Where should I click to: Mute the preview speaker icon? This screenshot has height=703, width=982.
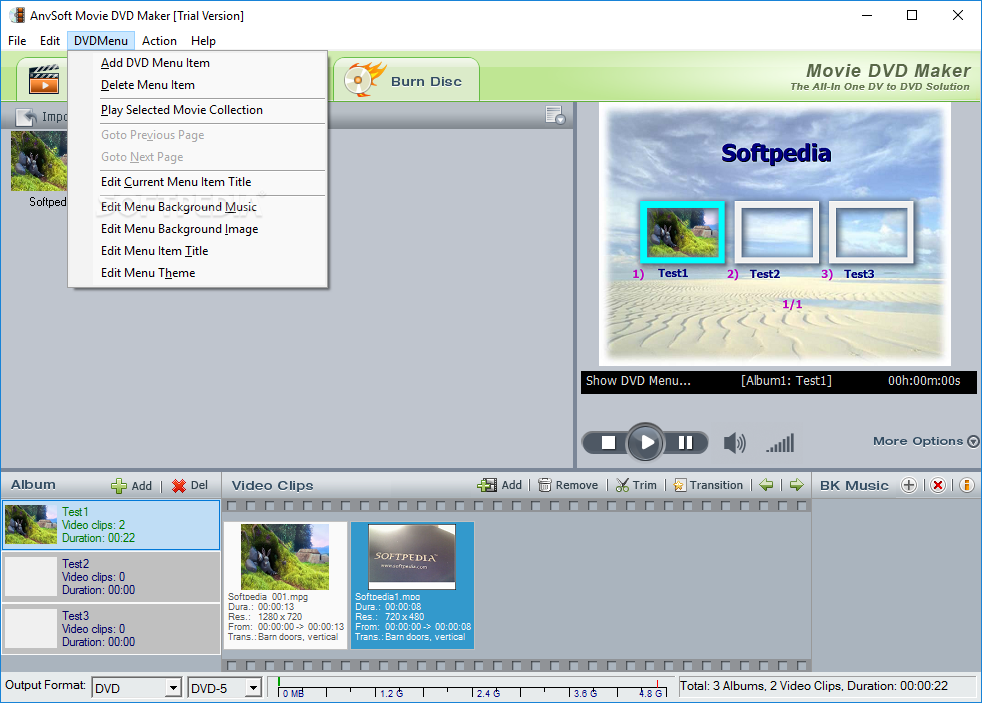point(735,443)
